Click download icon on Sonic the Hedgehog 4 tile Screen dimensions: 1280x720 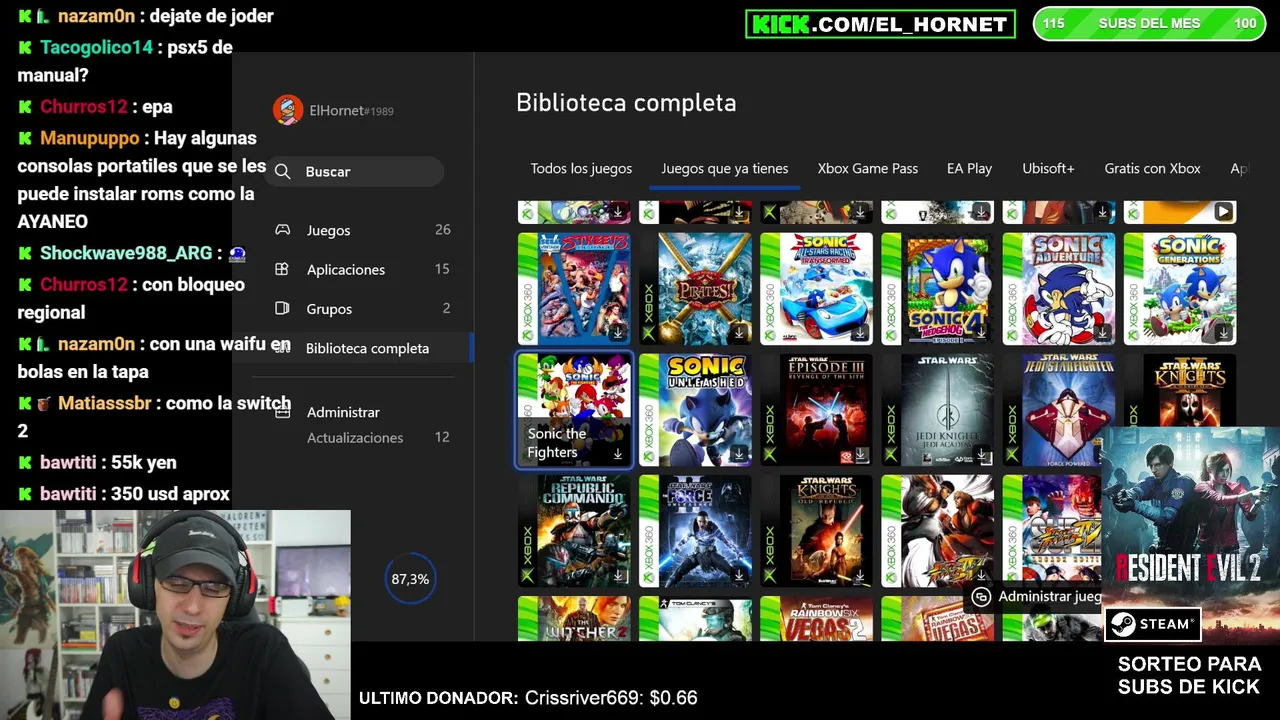981,333
